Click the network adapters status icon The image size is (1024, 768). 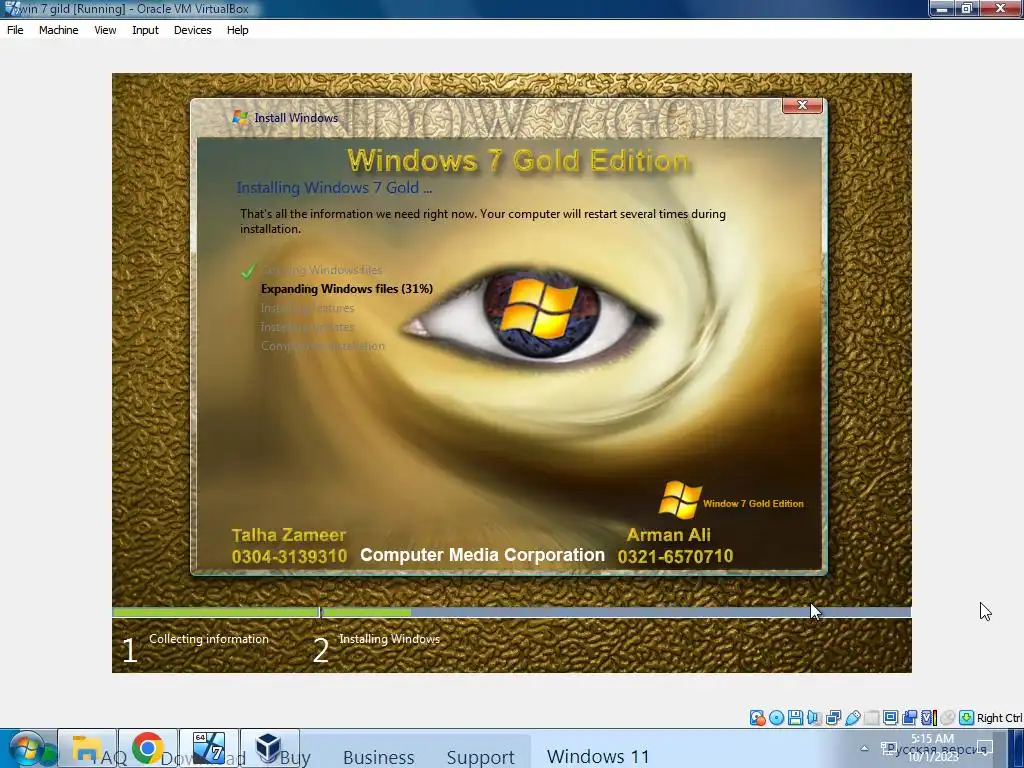(833, 718)
